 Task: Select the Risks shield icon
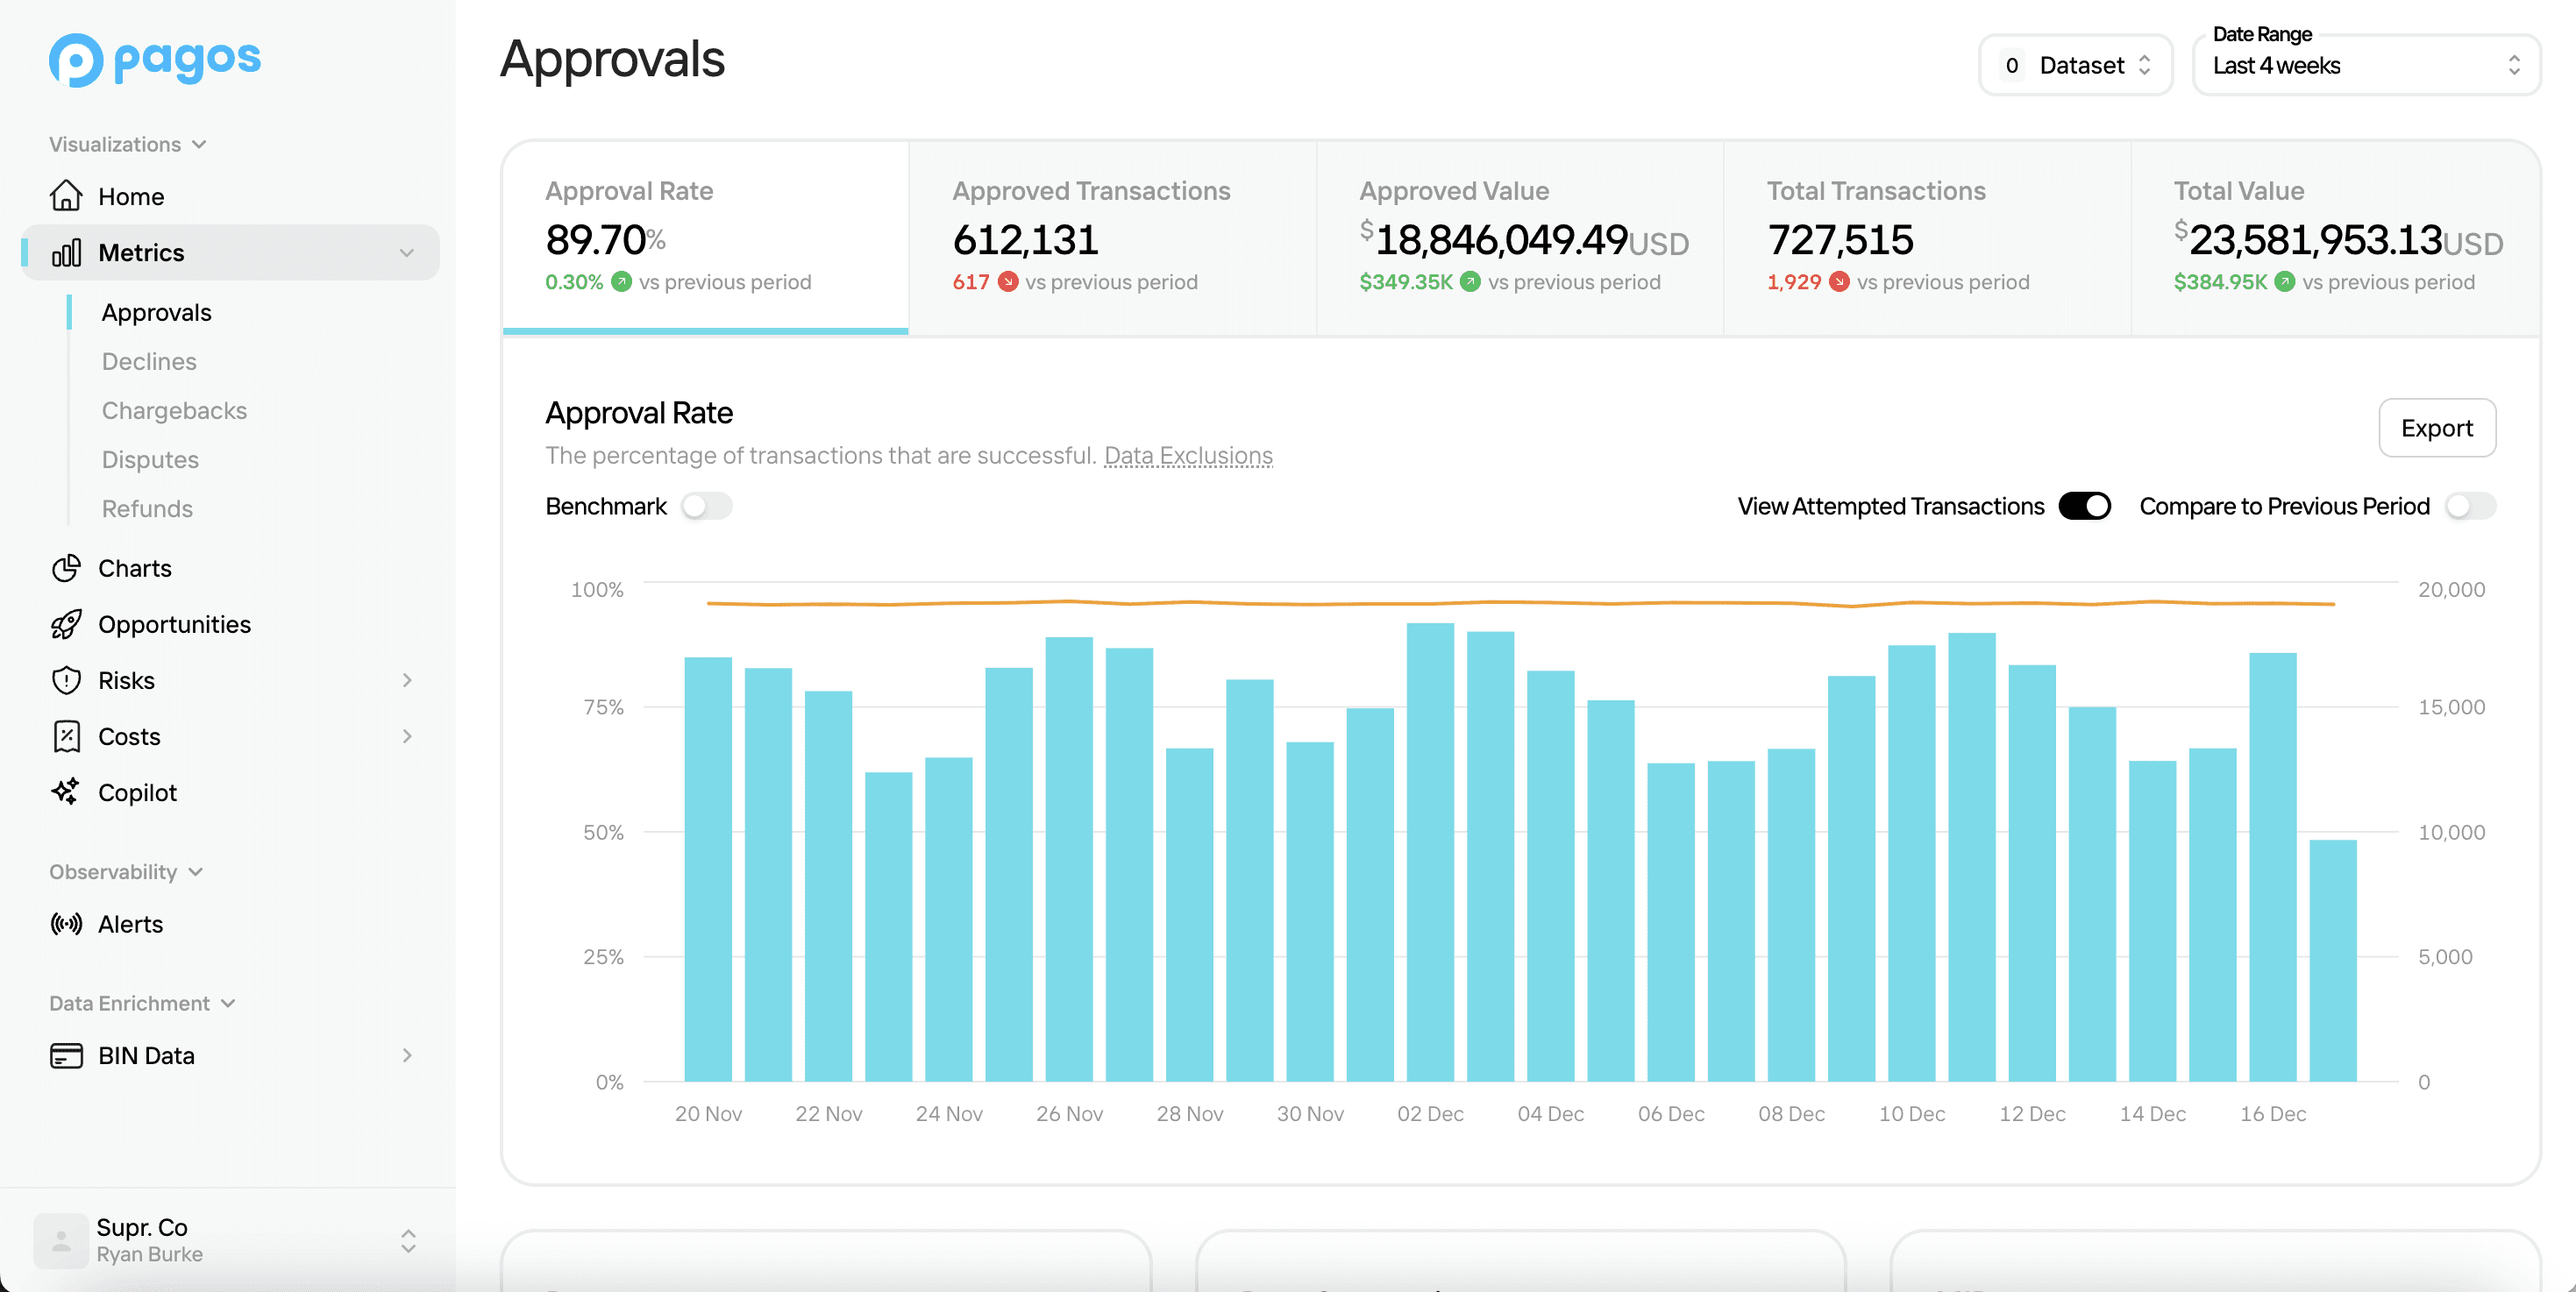(x=65, y=680)
